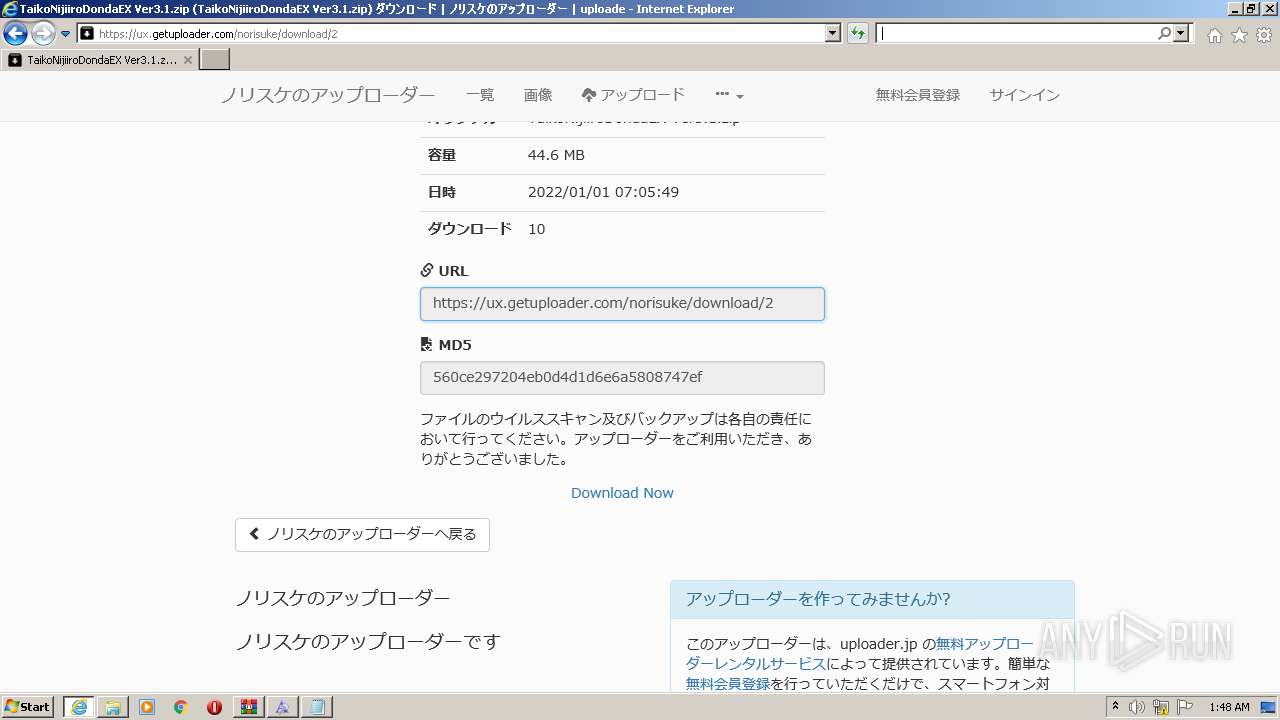
Task: Click the アップローダーを作ってみませんか? panel heading
Action: pos(818,599)
